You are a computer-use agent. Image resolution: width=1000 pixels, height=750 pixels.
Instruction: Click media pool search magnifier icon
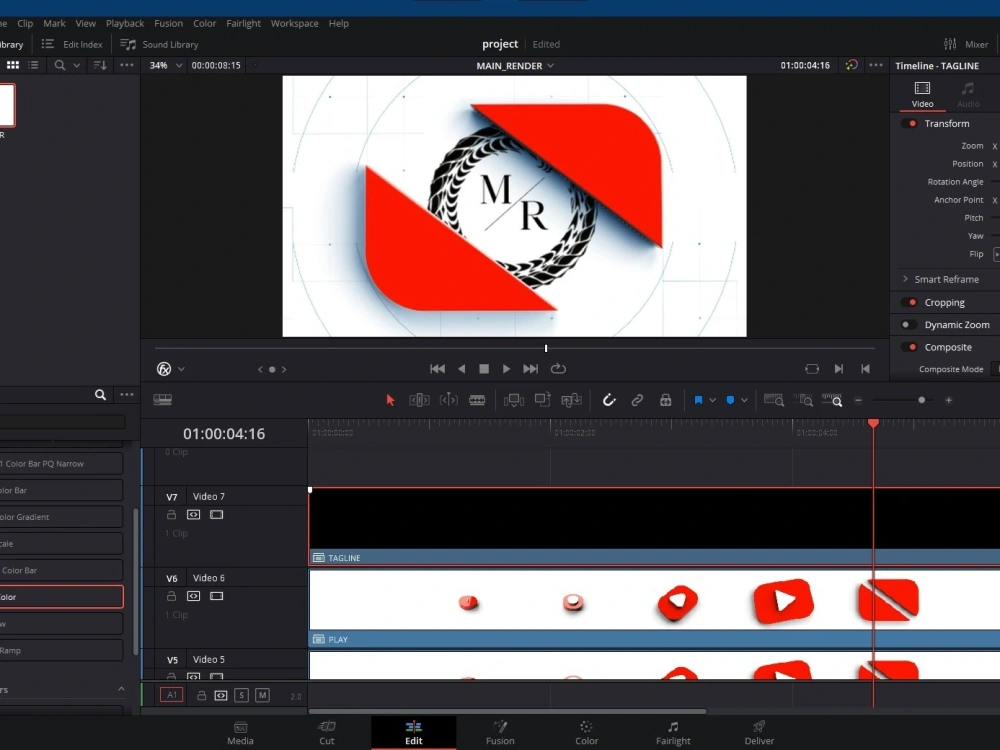click(x=59, y=65)
